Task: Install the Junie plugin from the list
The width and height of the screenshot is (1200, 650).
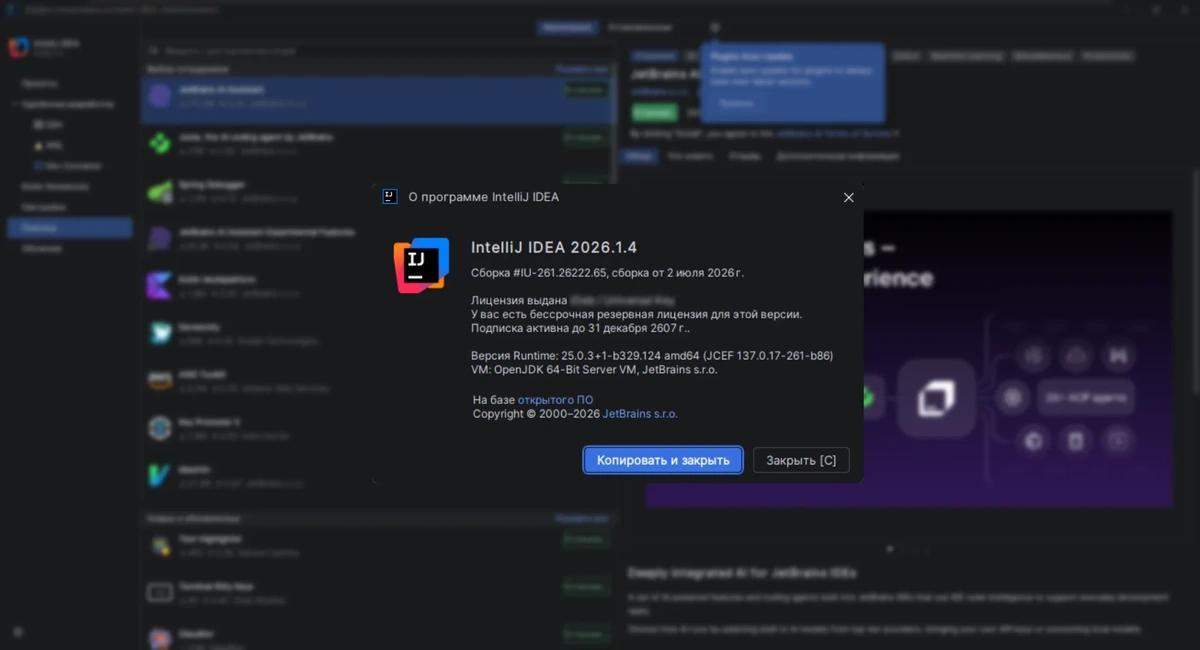Action: click(585, 137)
